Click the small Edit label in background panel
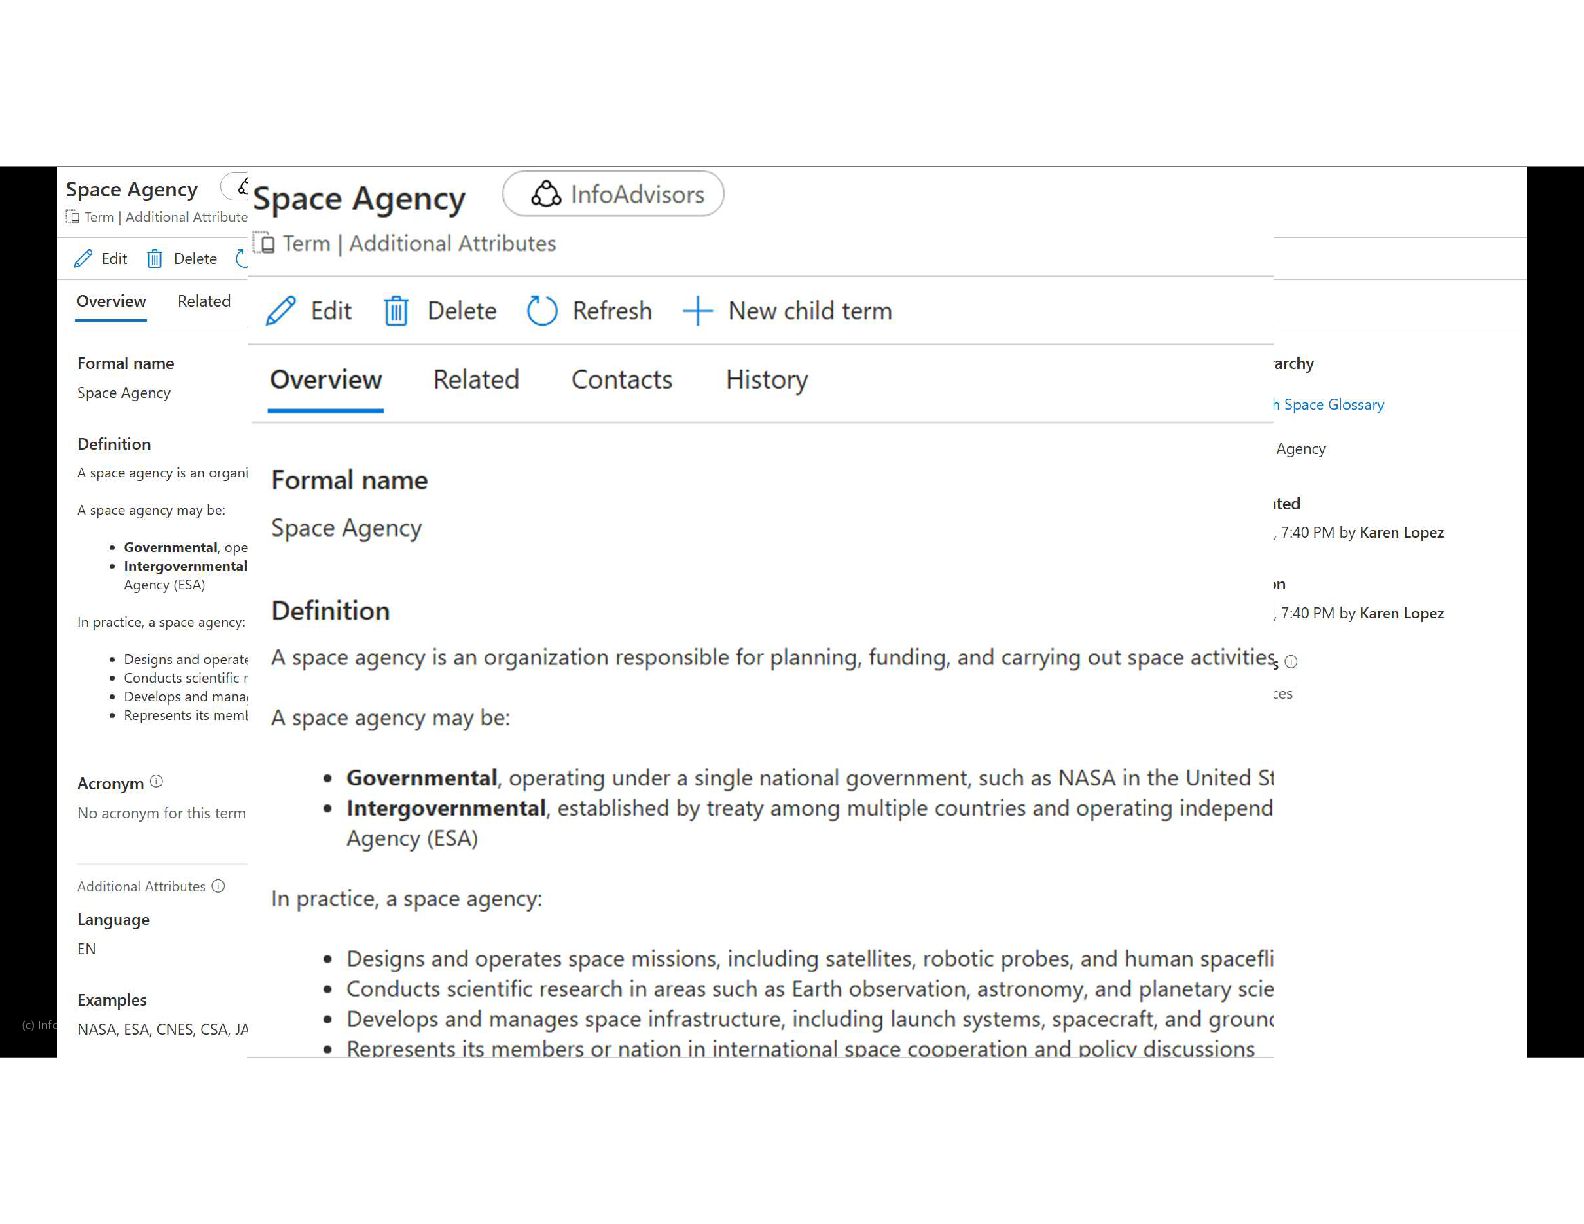 tap(114, 258)
